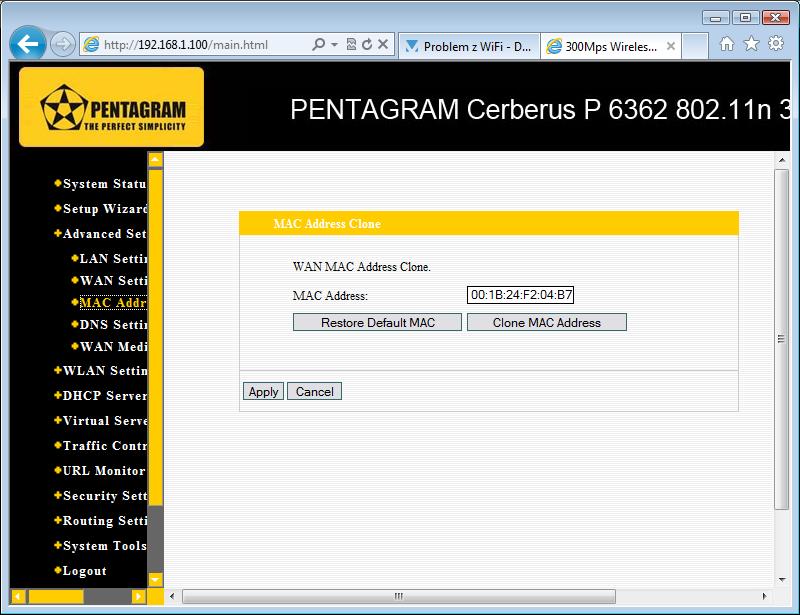The width and height of the screenshot is (800, 615).
Task: Switch to the 'Problem z WiFi' tab
Action: [x=469, y=46]
